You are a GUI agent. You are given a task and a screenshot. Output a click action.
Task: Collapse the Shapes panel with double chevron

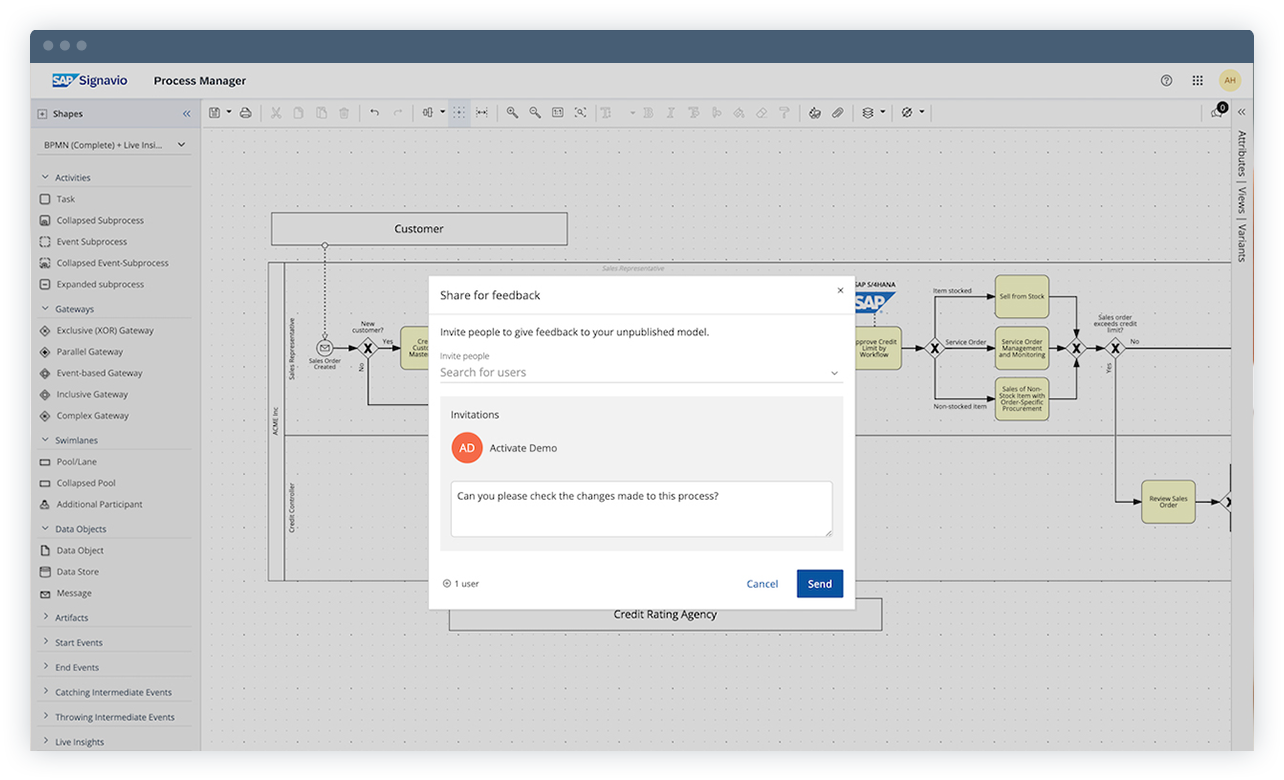coord(185,113)
